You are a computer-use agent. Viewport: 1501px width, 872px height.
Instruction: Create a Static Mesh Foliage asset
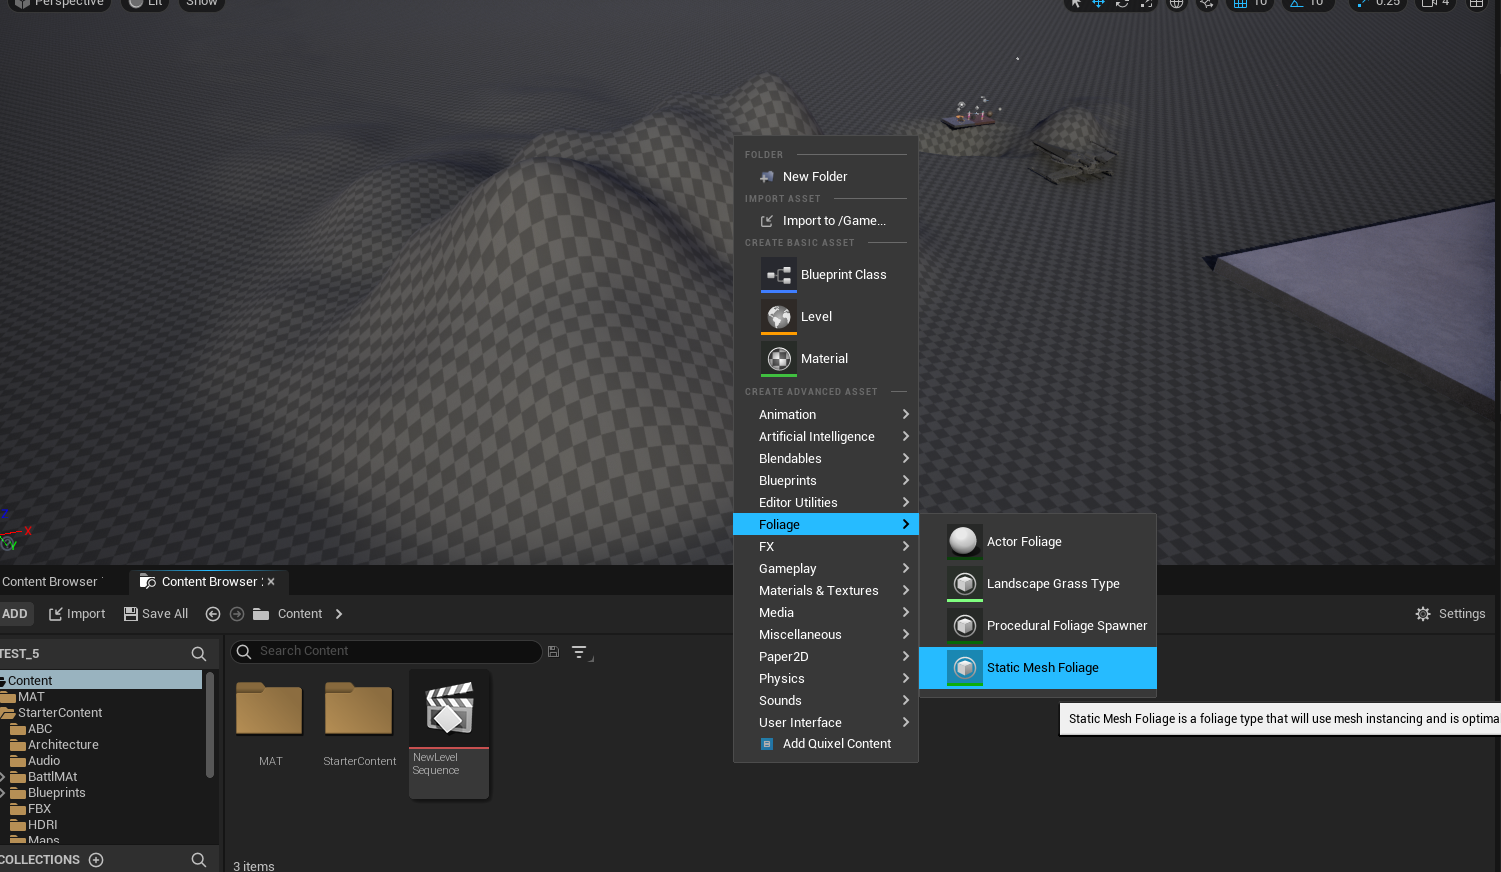click(1038, 667)
